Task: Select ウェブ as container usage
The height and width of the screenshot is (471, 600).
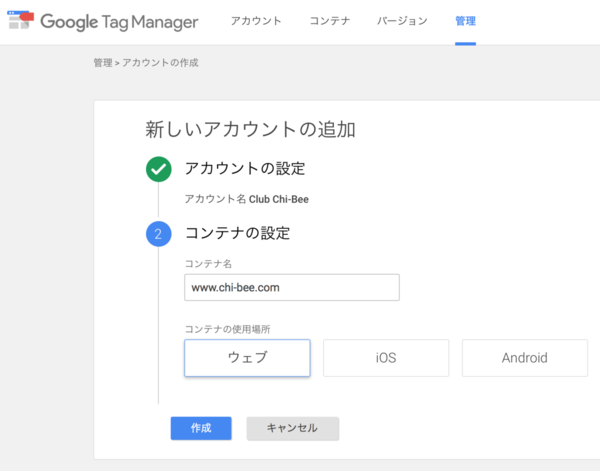Action: pyautogui.click(x=247, y=358)
